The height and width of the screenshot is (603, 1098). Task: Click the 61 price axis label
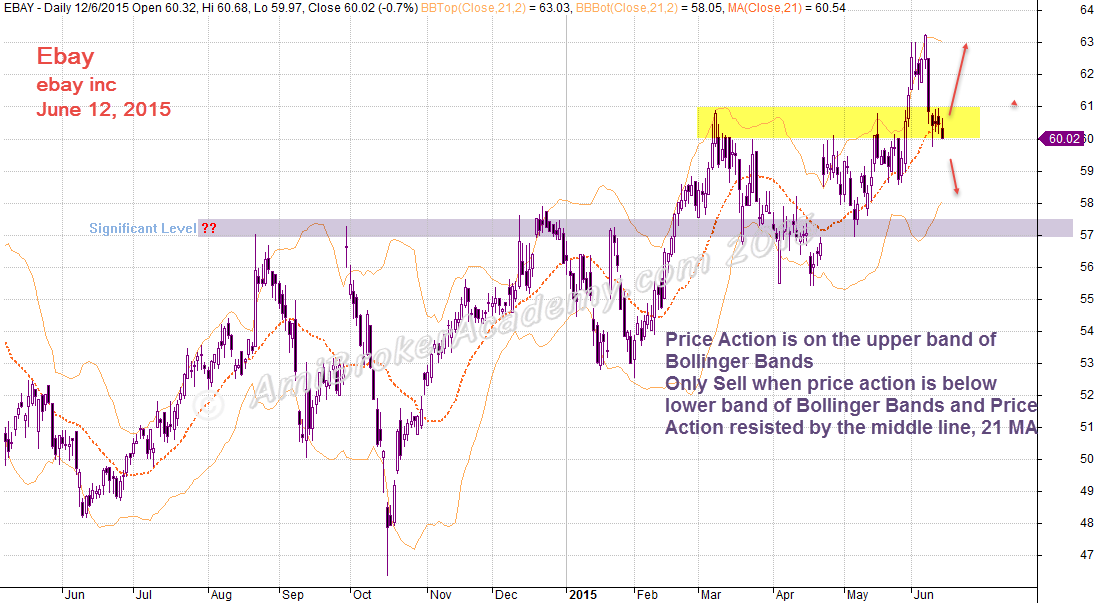click(x=1087, y=106)
